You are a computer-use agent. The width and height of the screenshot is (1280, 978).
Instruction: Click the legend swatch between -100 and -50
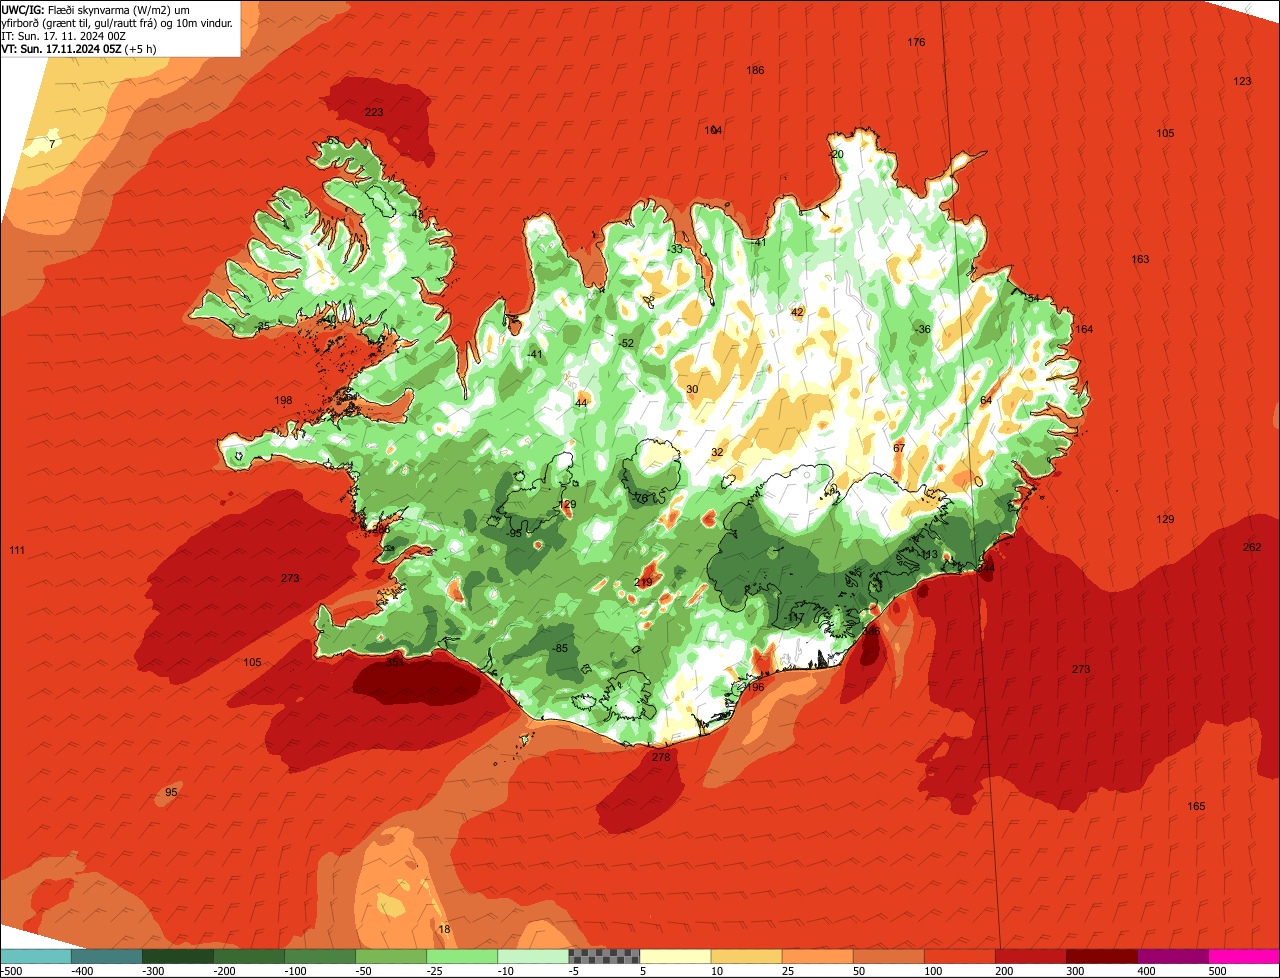point(320,956)
